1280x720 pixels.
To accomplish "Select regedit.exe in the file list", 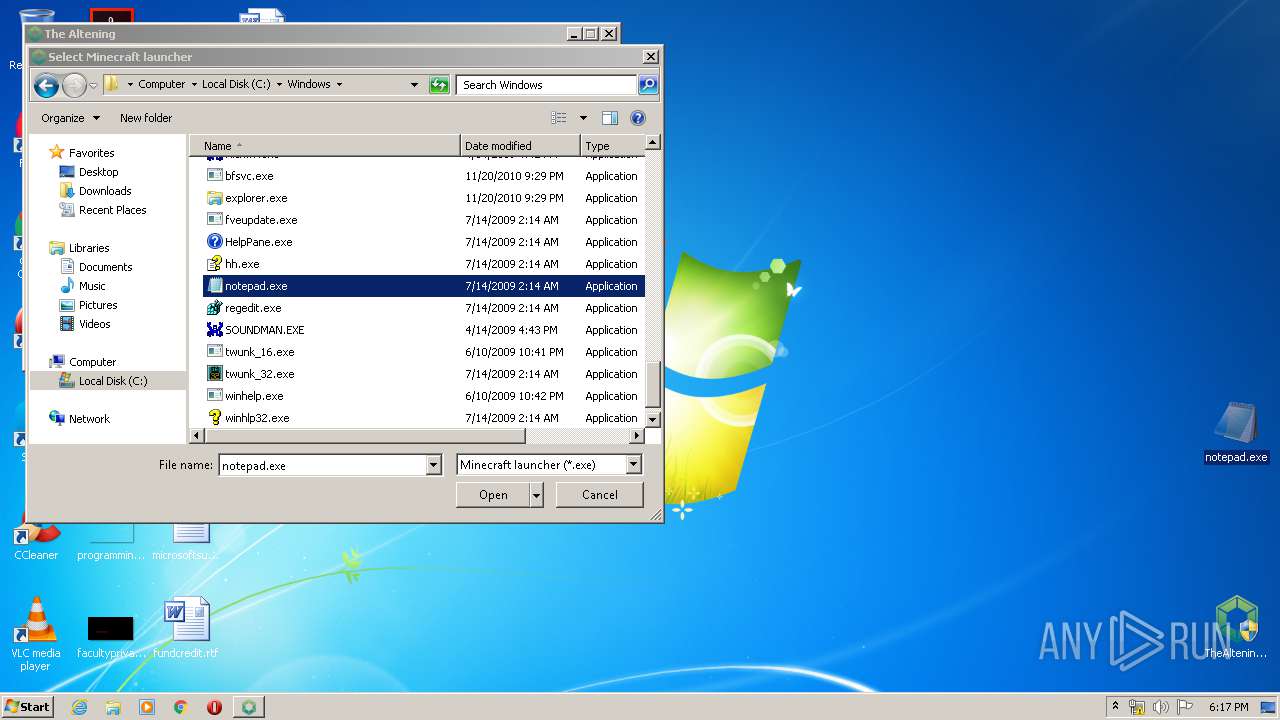I will (x=253, y=308).
